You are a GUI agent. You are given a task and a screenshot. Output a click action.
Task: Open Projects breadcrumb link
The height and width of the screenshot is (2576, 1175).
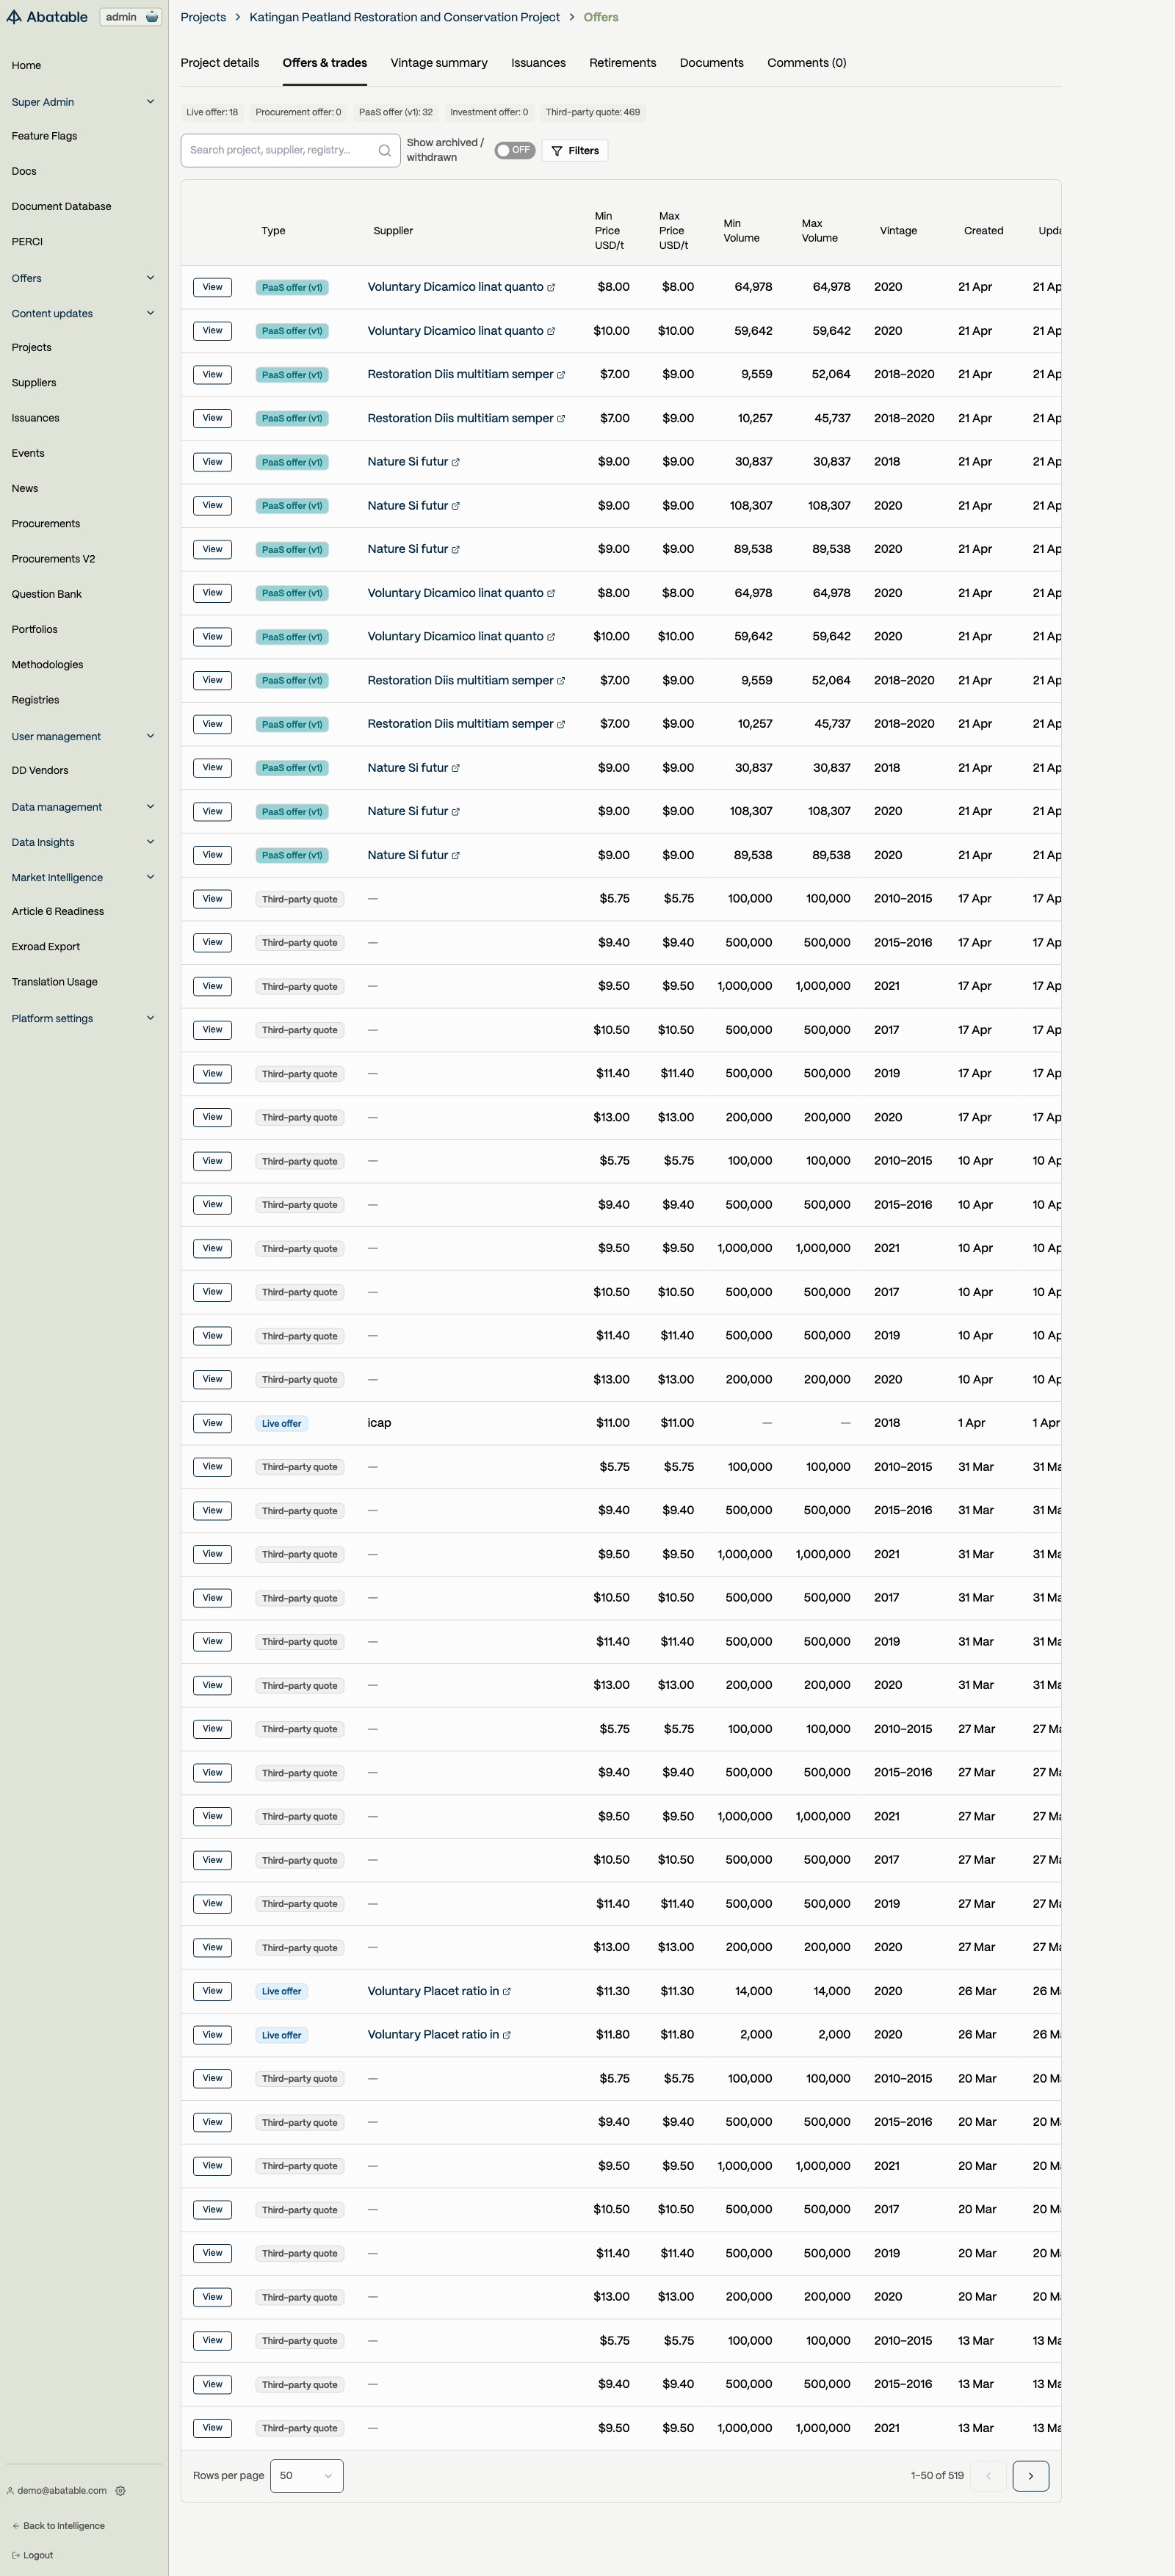click(203, 17)
